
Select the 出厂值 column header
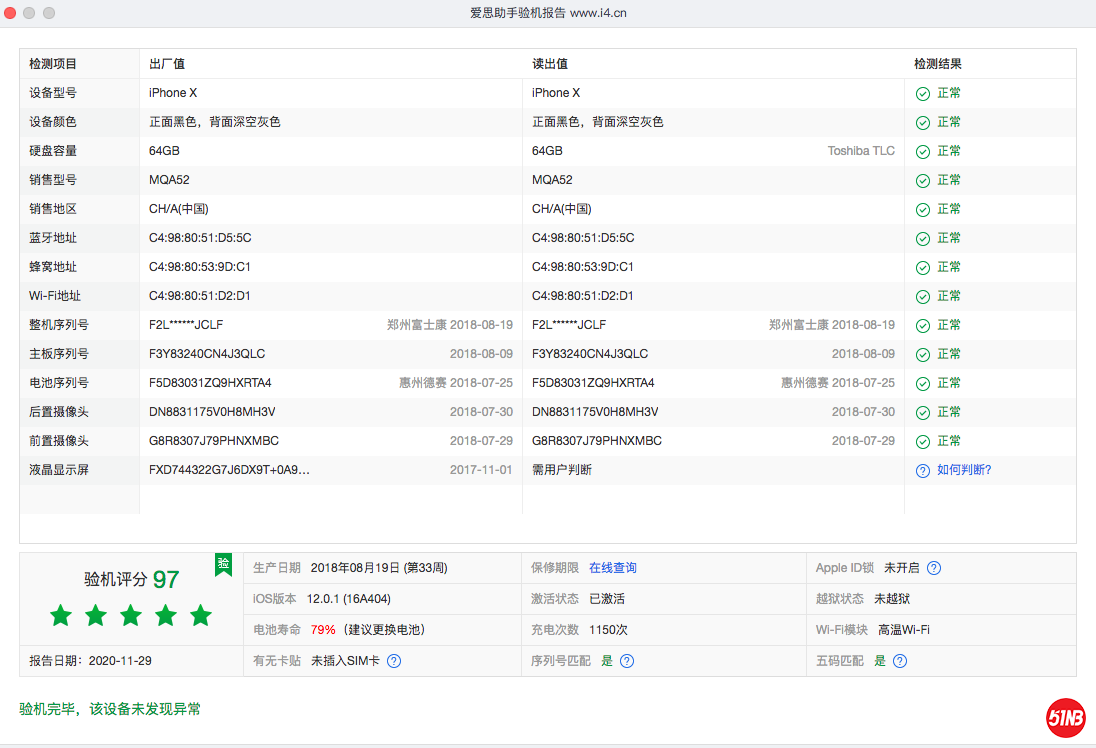167,64
